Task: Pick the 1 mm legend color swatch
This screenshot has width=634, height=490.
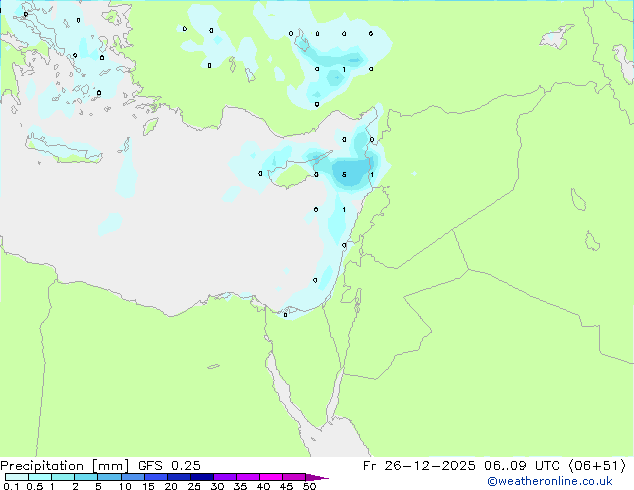Action: pyautogui.click(x=63, y=477)
